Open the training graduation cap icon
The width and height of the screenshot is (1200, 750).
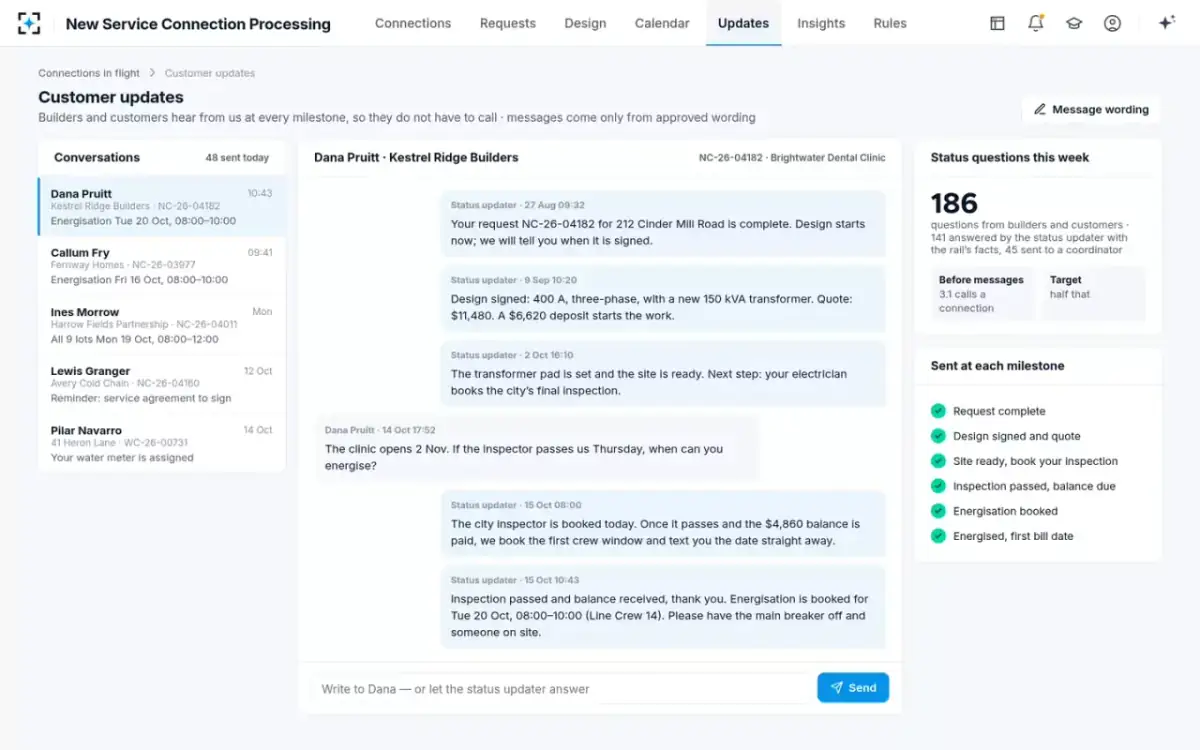[1074, 23]
